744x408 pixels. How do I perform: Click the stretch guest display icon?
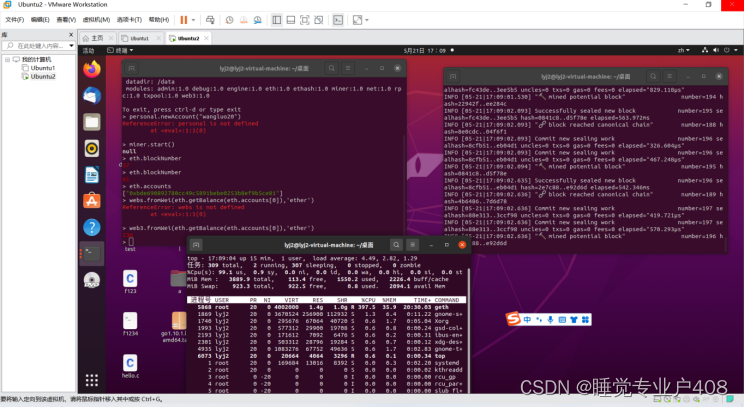pos(357,20)
